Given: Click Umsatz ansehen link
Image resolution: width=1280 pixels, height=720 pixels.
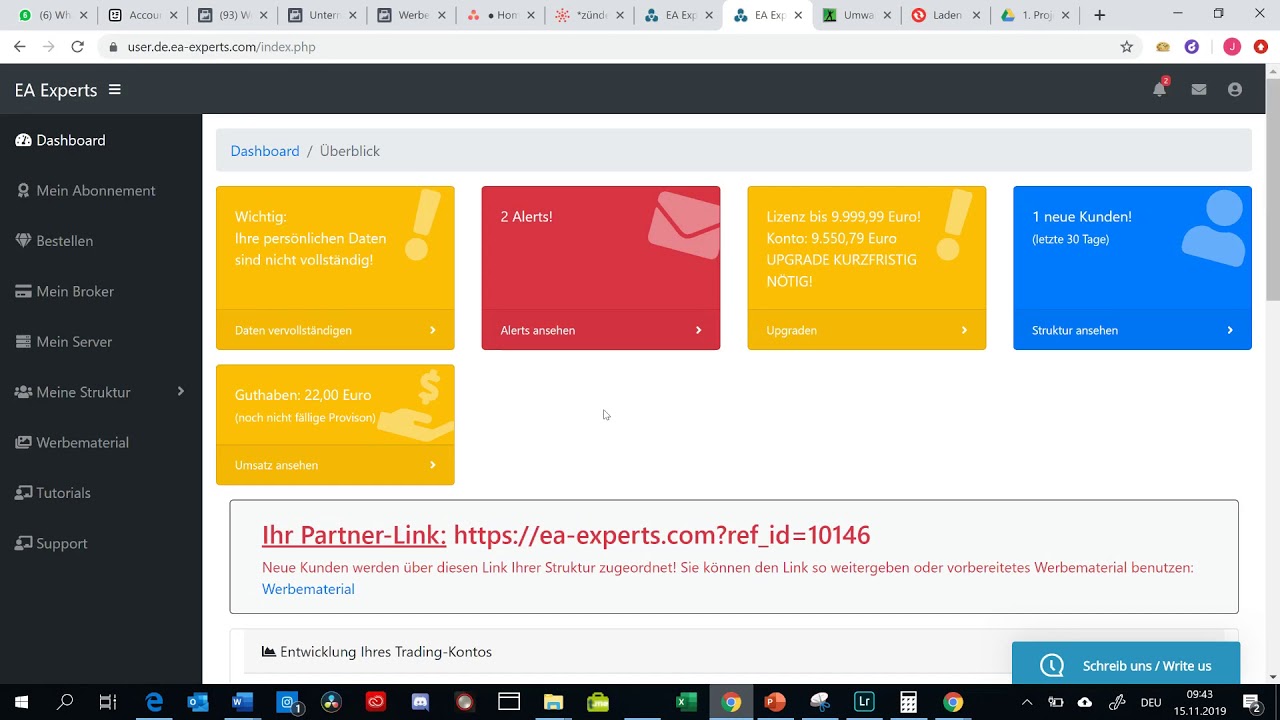Looking at the screenshot, I should [276, 465].
